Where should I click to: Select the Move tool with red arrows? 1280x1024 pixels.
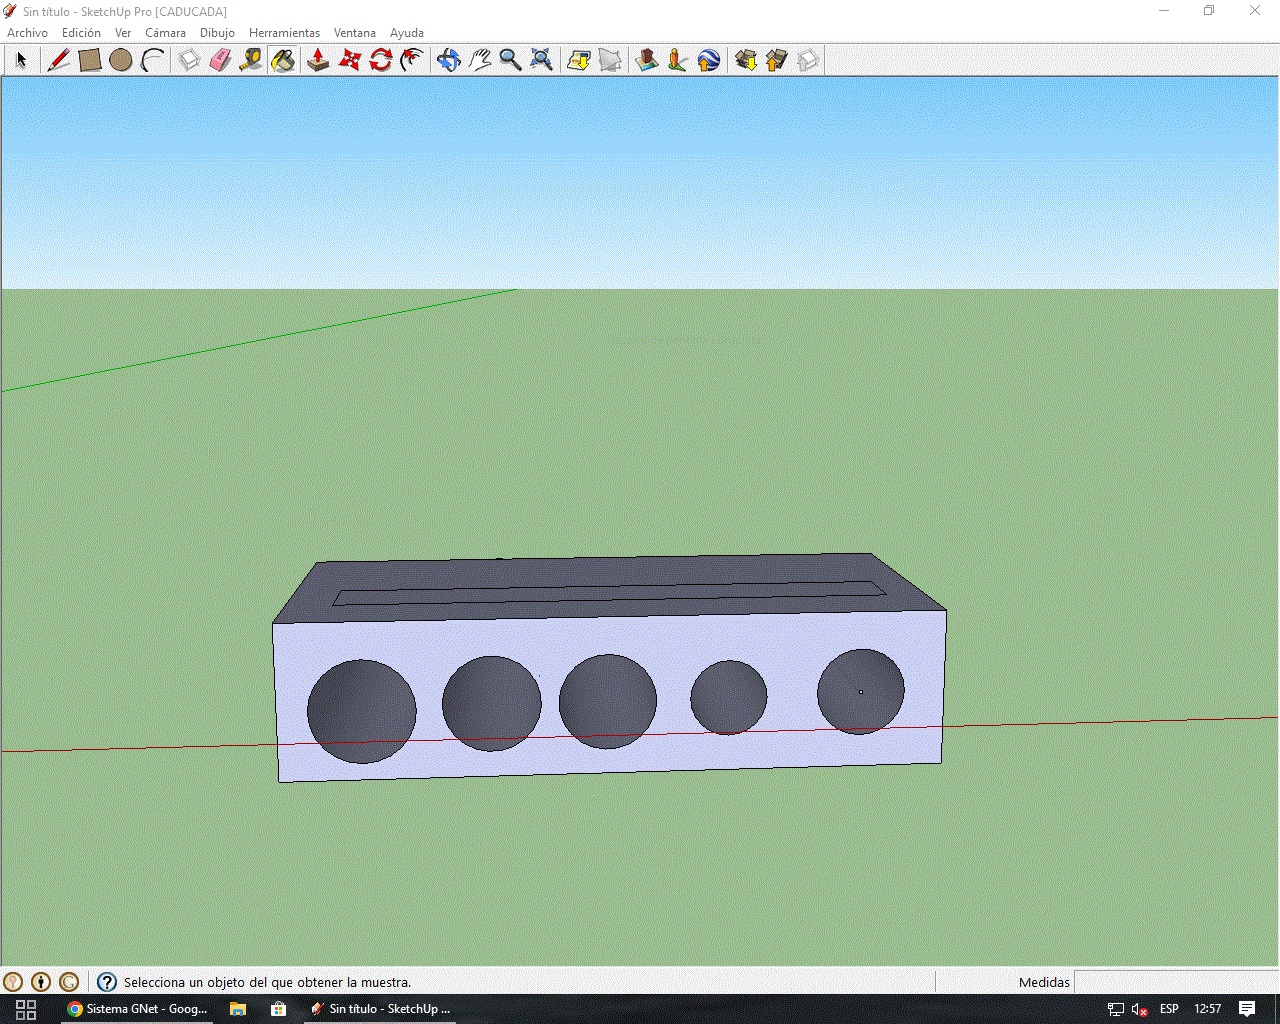tap(349, 61)
